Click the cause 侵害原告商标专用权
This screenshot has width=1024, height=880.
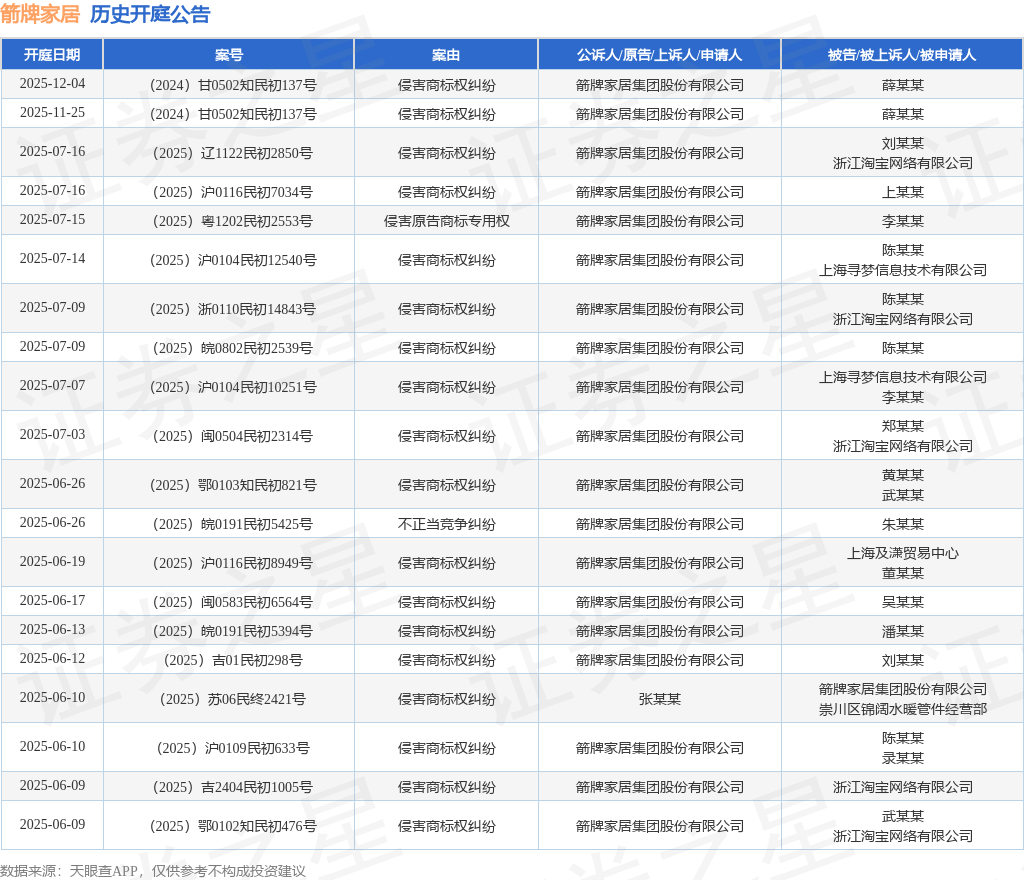(x=447, y=221)
